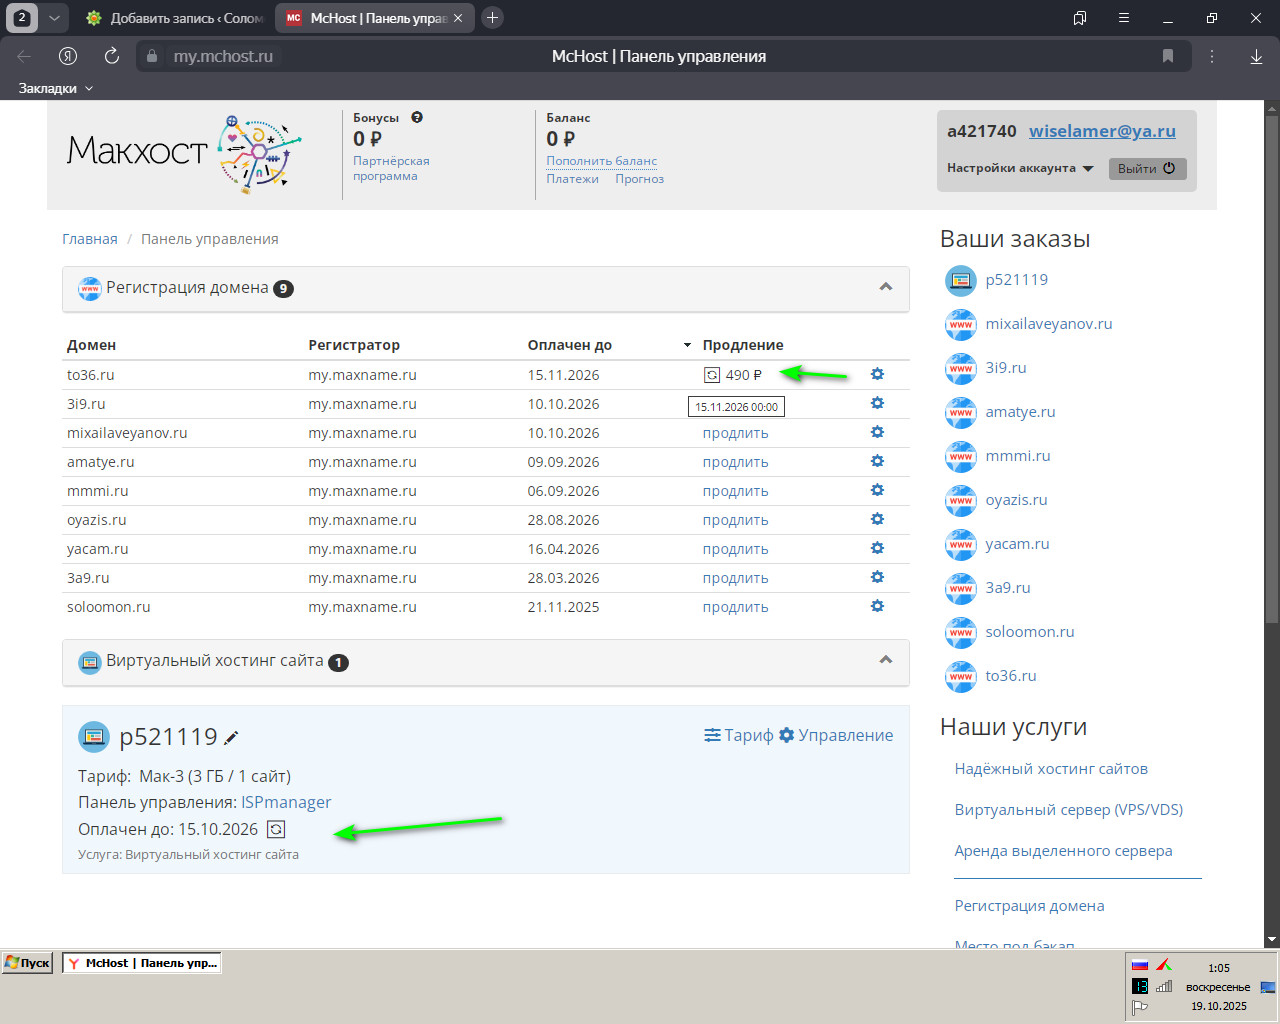Open Настройки аккаунта dropdown
The image size is (1280, 1024).
coord(1020,168)
